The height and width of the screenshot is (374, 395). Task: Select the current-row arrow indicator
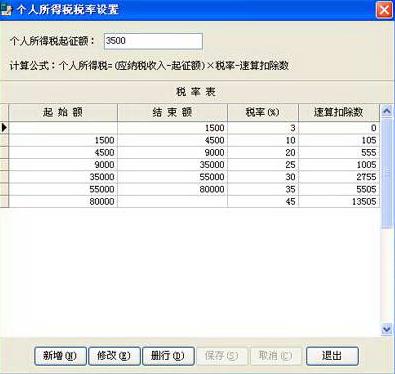click(4, 128)
